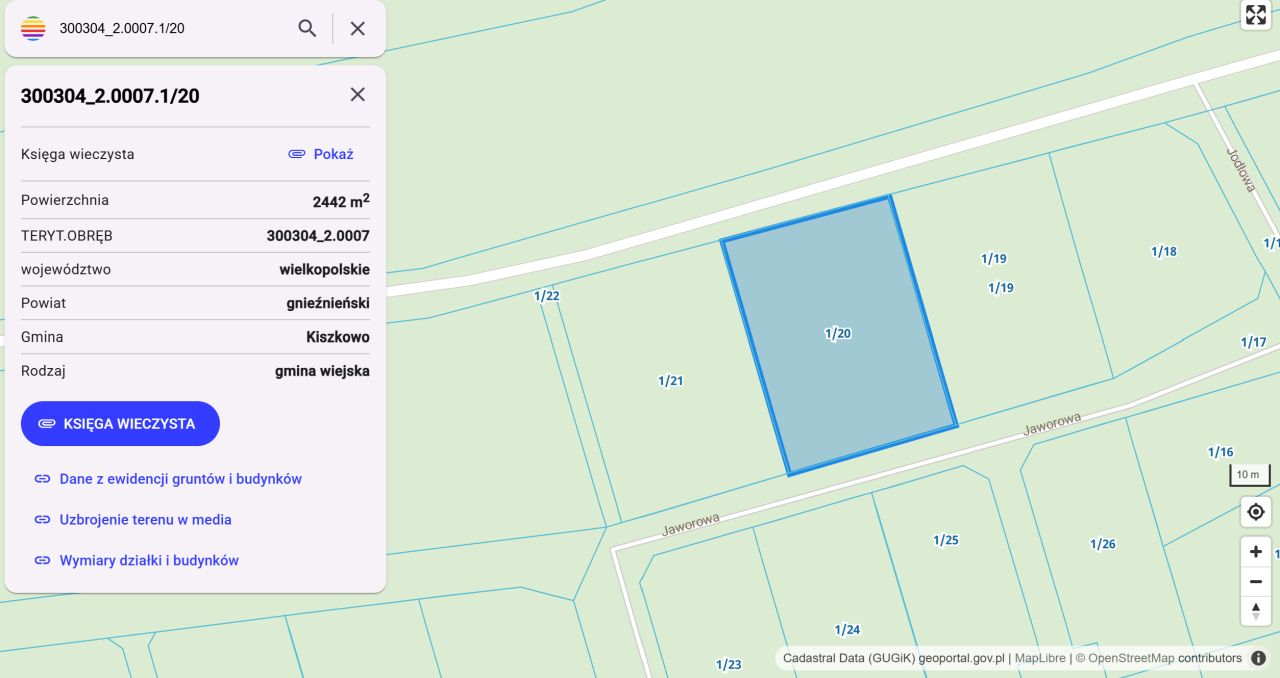Click the MapLibre attribution link

click(1040, 658)
